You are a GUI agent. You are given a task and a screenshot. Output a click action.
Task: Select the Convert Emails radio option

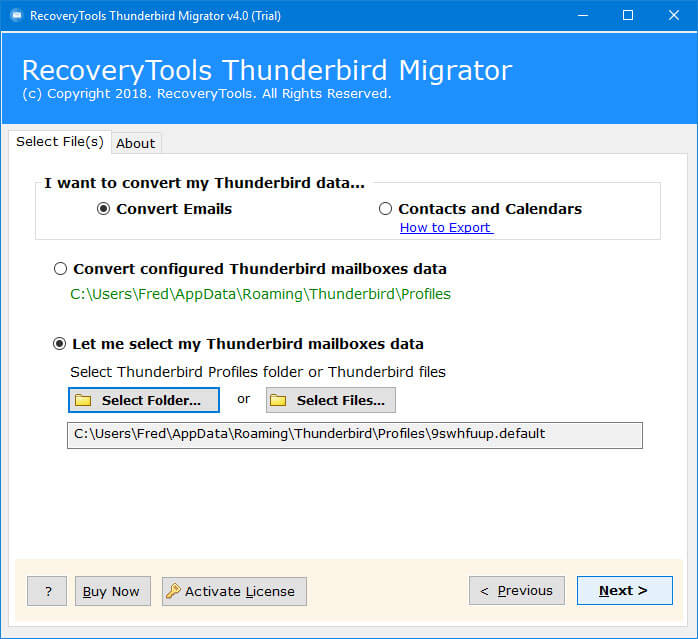pyautogui.click(x=103, y=209)
